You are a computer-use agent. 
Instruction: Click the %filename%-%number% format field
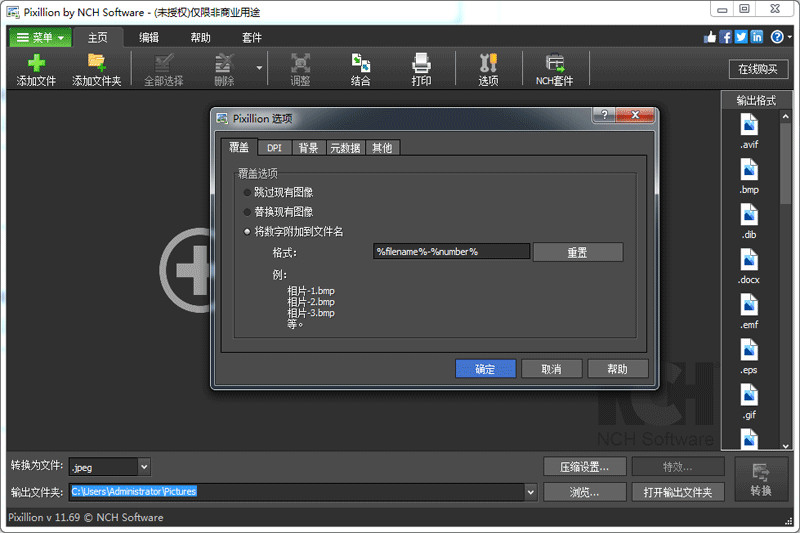451,252
